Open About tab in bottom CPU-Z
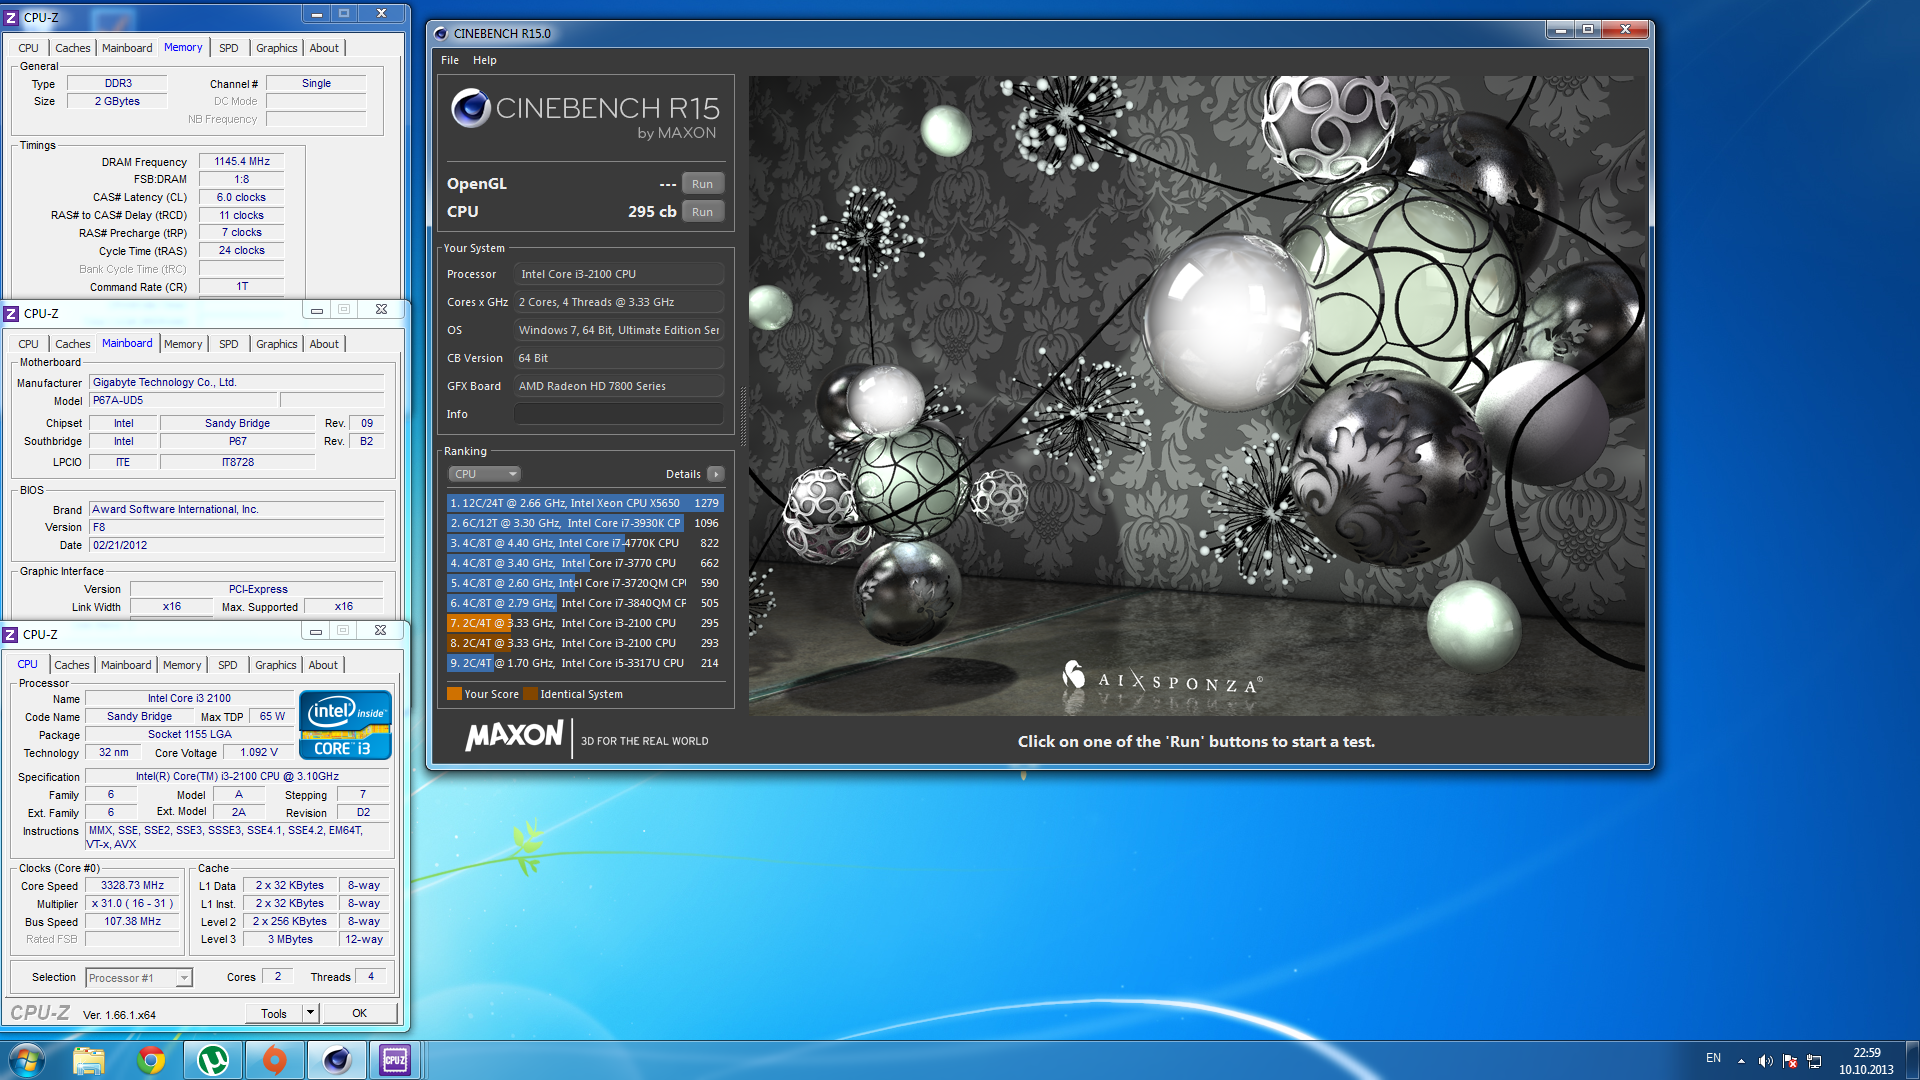Image resolution: width=1920 pixels, height=1080 pixels. (323, 665)
